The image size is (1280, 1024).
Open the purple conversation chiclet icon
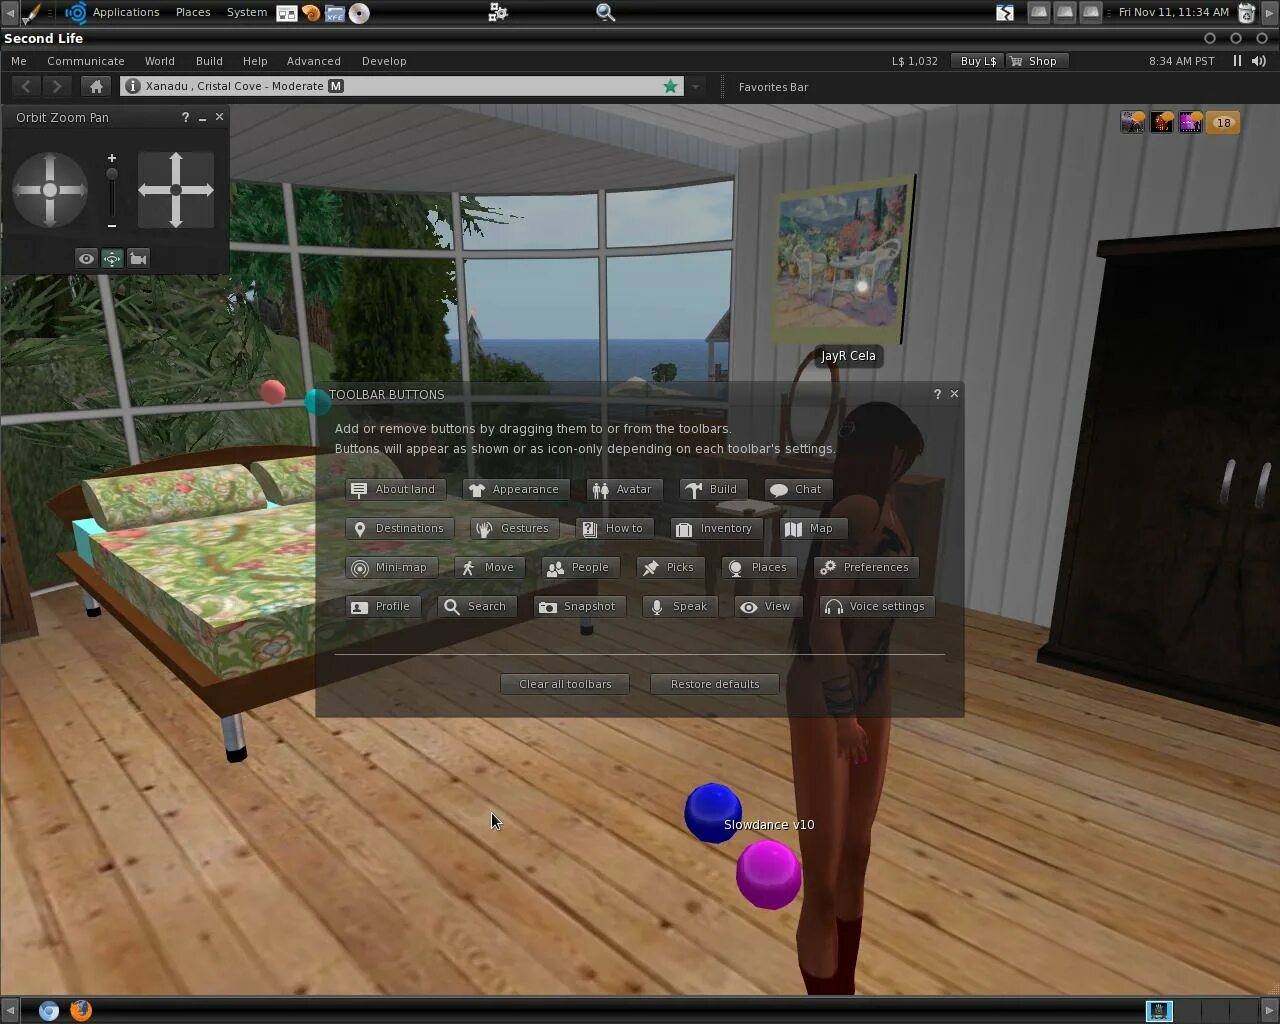(1190, 123)
